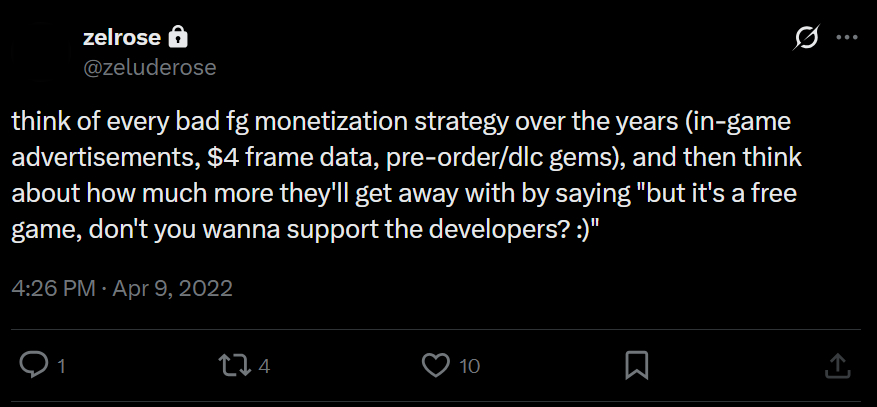Open the three-dot more options menu
The height and width of the screenshot is (407, 877).
[x=846, y=38]
